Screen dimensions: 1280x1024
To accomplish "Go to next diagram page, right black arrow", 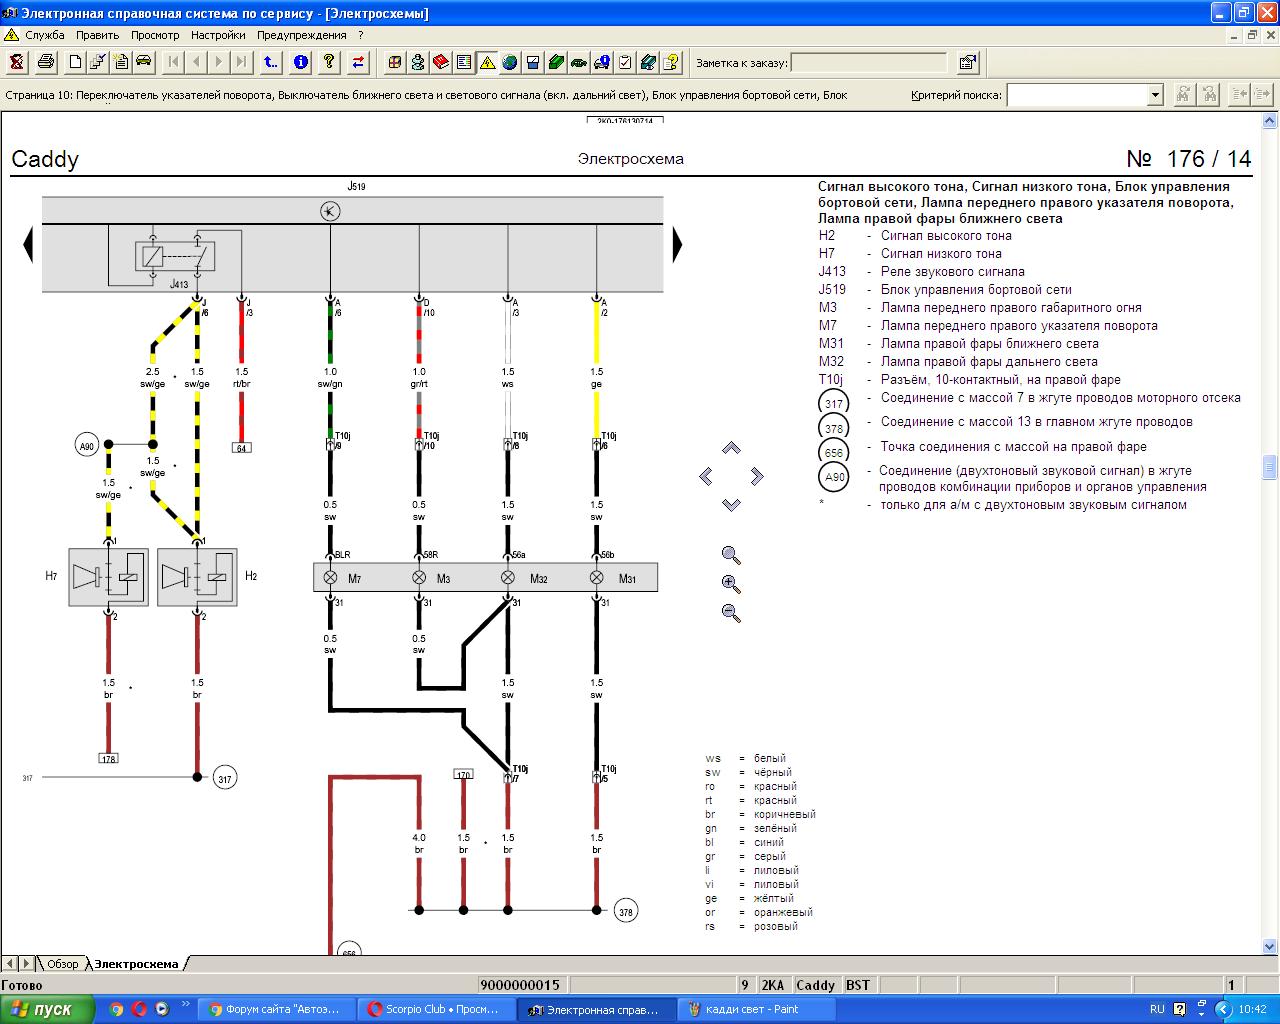I will (x=677, y=244).
